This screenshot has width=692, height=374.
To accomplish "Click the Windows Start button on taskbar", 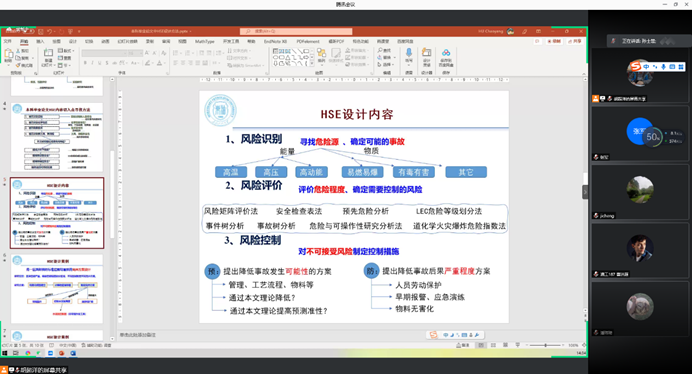I will (x=5, y=353).
